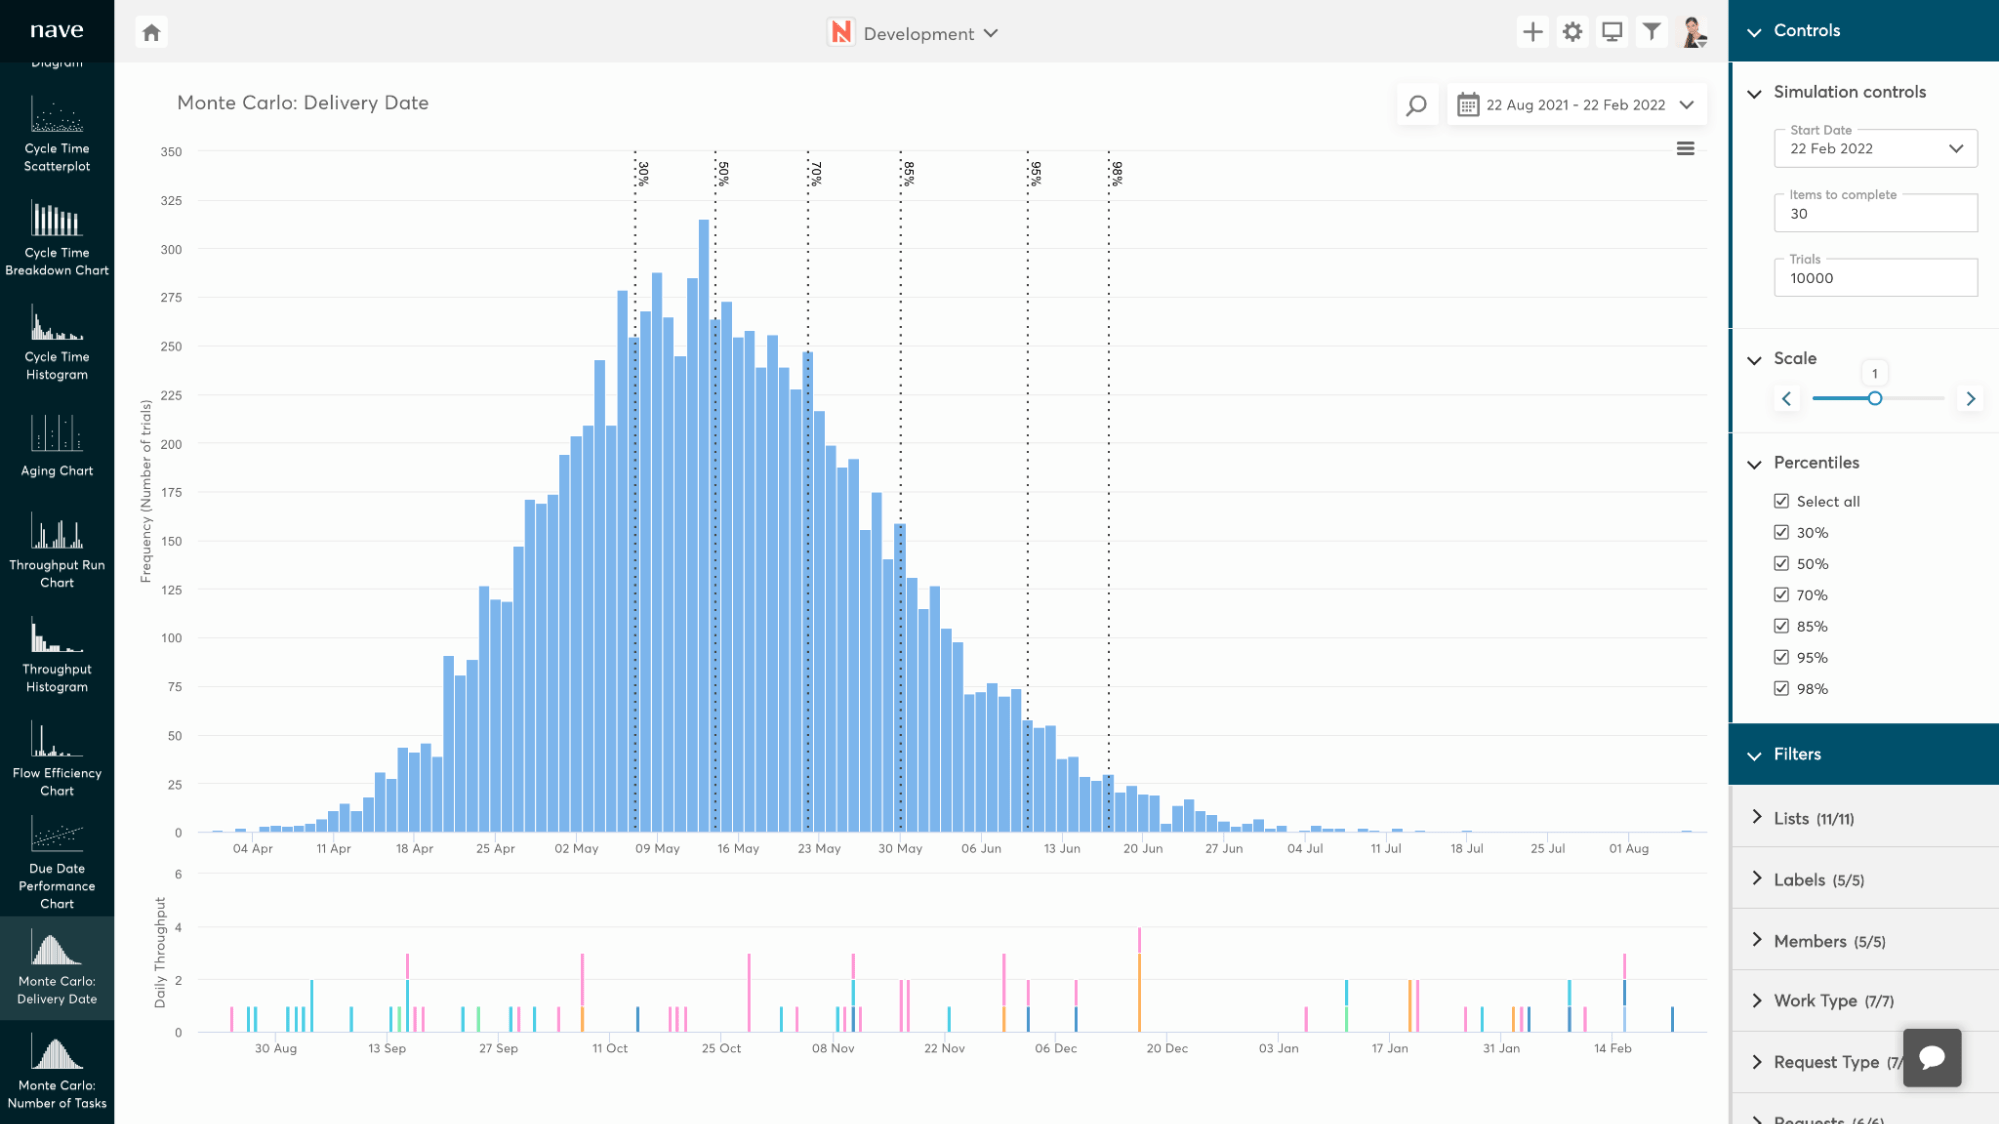Toggle the Select all checkbox
The height and width of the screenshot is (1125, 1999).
pos(1781,501)
